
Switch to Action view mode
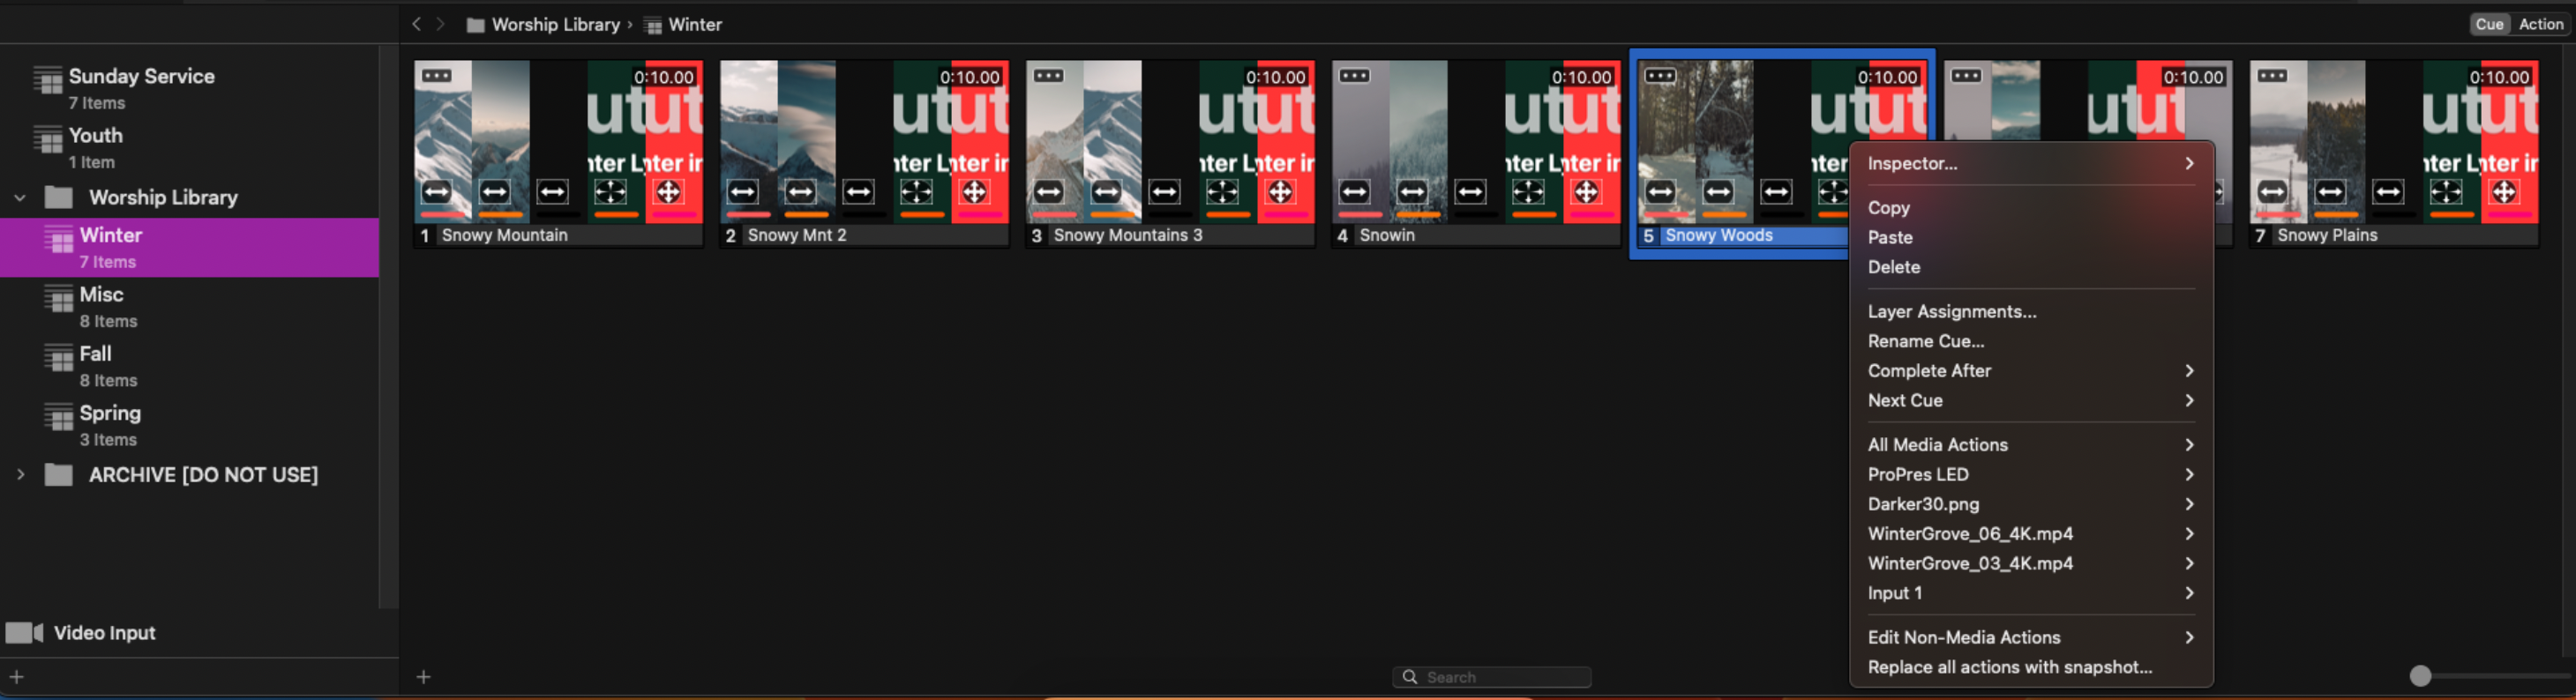pyautogui.click(x=2540, y=24)
